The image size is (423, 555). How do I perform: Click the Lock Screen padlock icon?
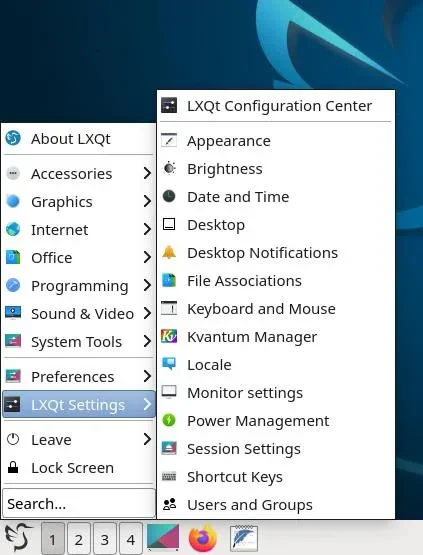click(x=13, y=467)
